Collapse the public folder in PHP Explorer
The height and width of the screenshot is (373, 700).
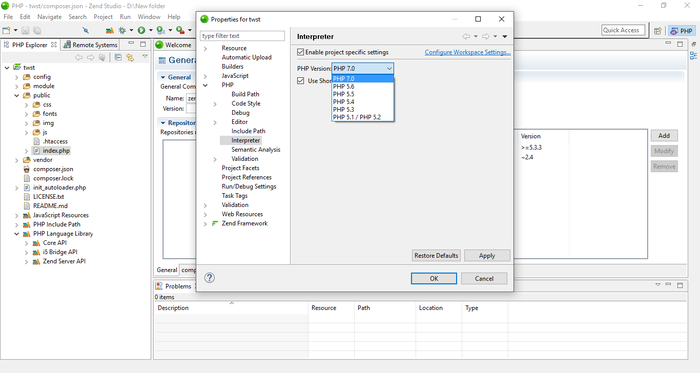point(17,95)
